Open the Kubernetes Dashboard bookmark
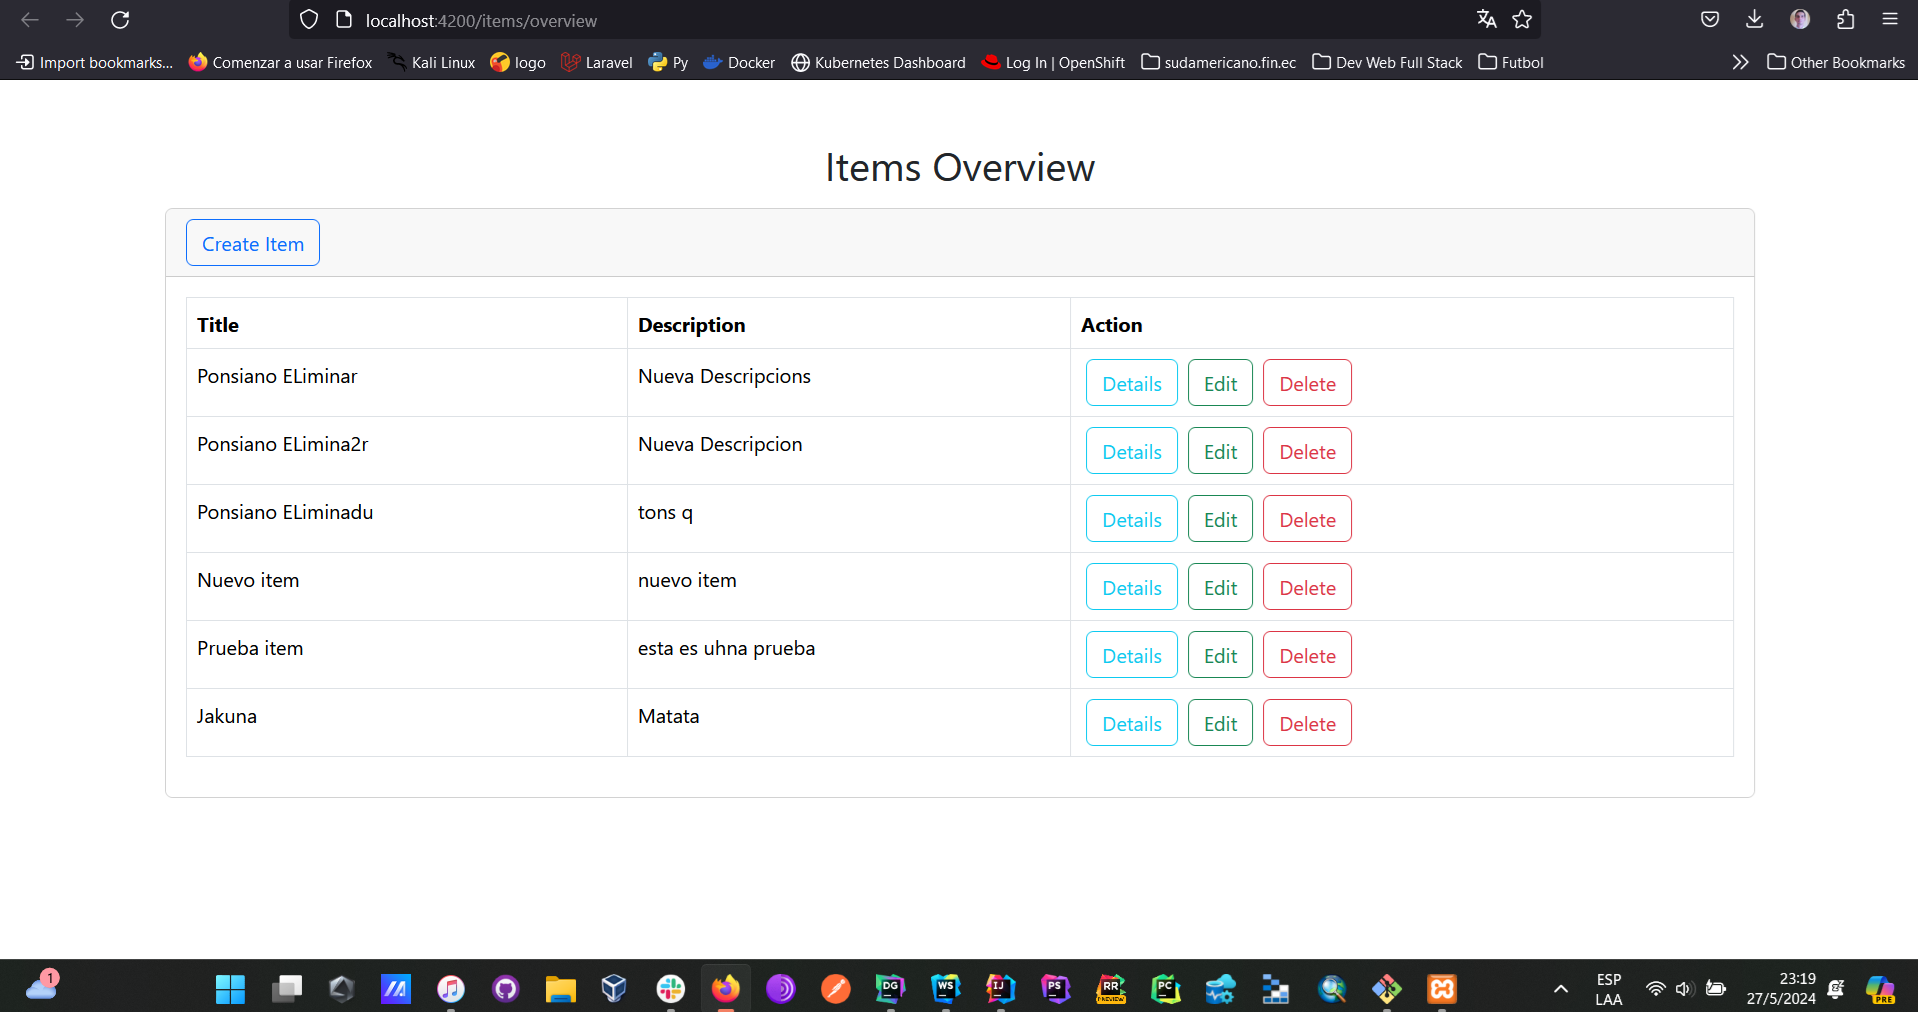Screen dimensions: 1918x1012 pyautogui.click(x=878, y=62)
